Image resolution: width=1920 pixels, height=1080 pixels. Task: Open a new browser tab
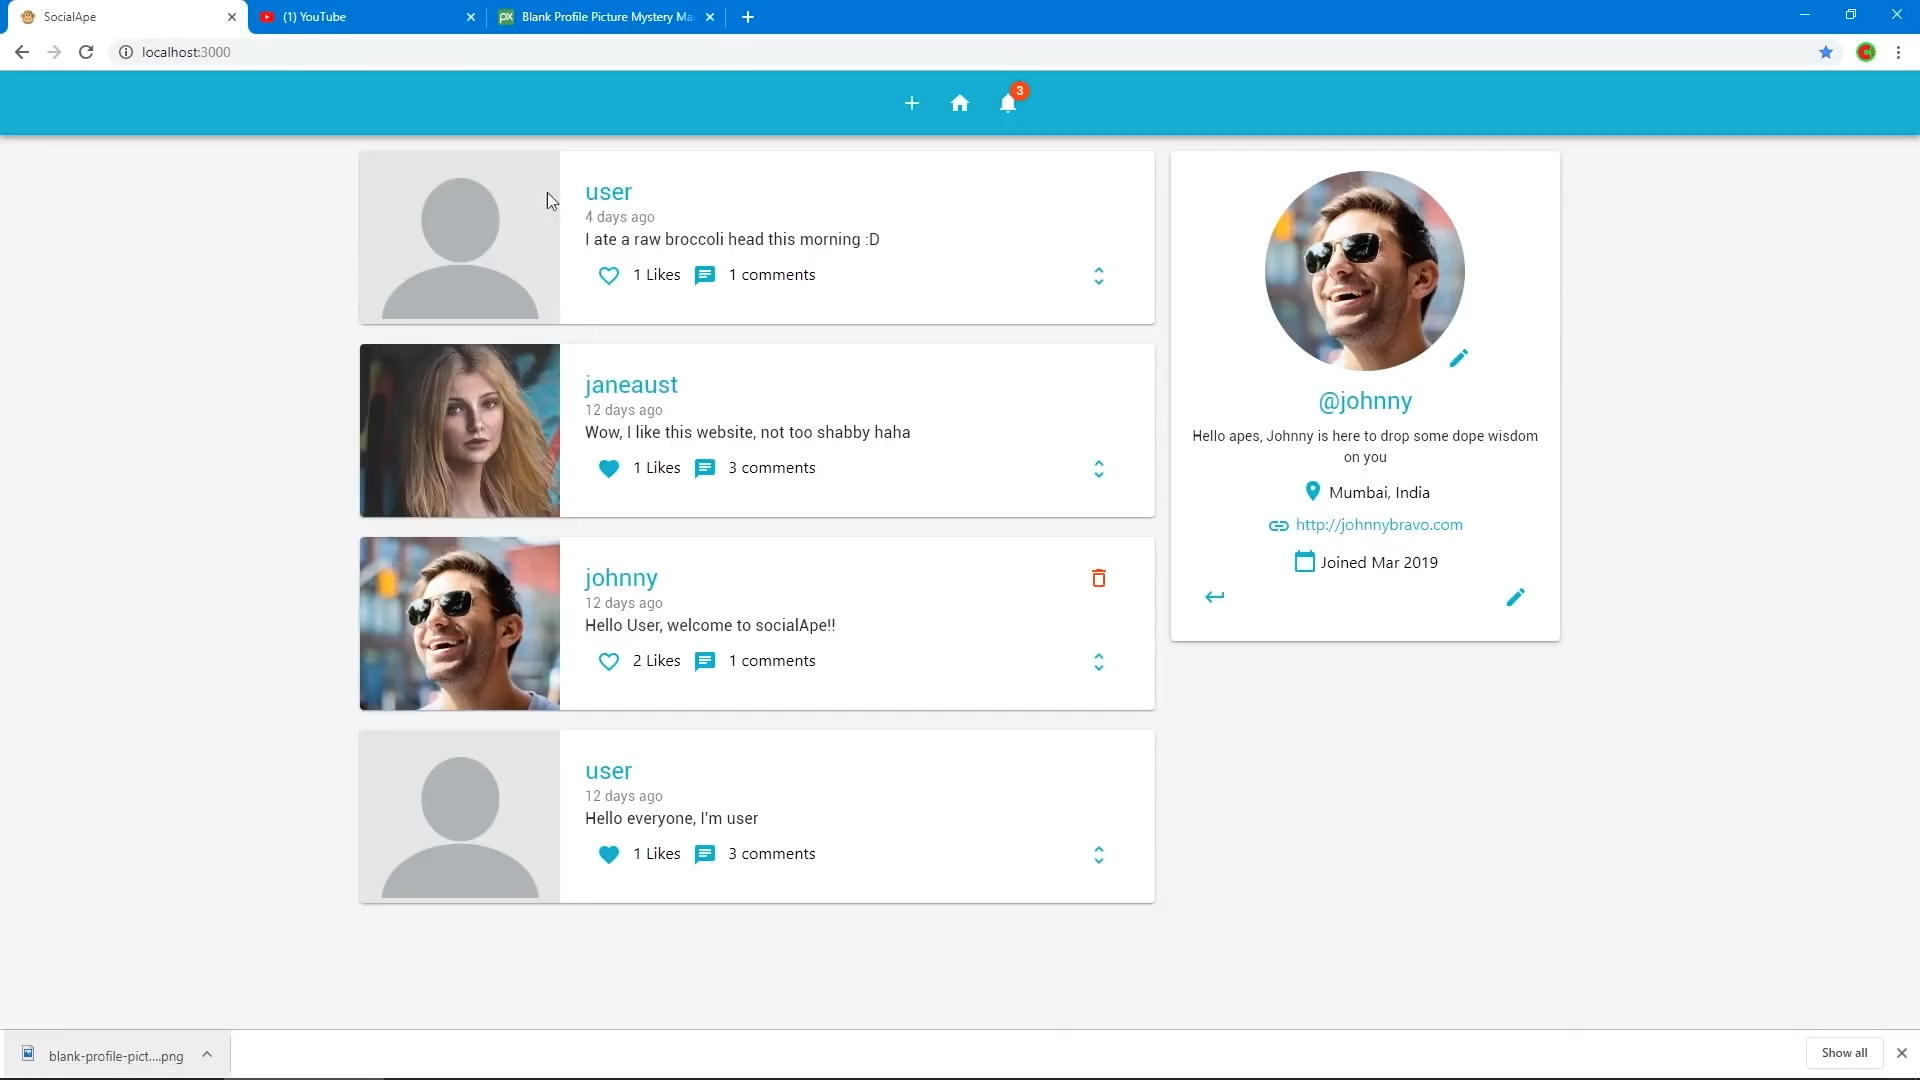(x=747, y=17)
